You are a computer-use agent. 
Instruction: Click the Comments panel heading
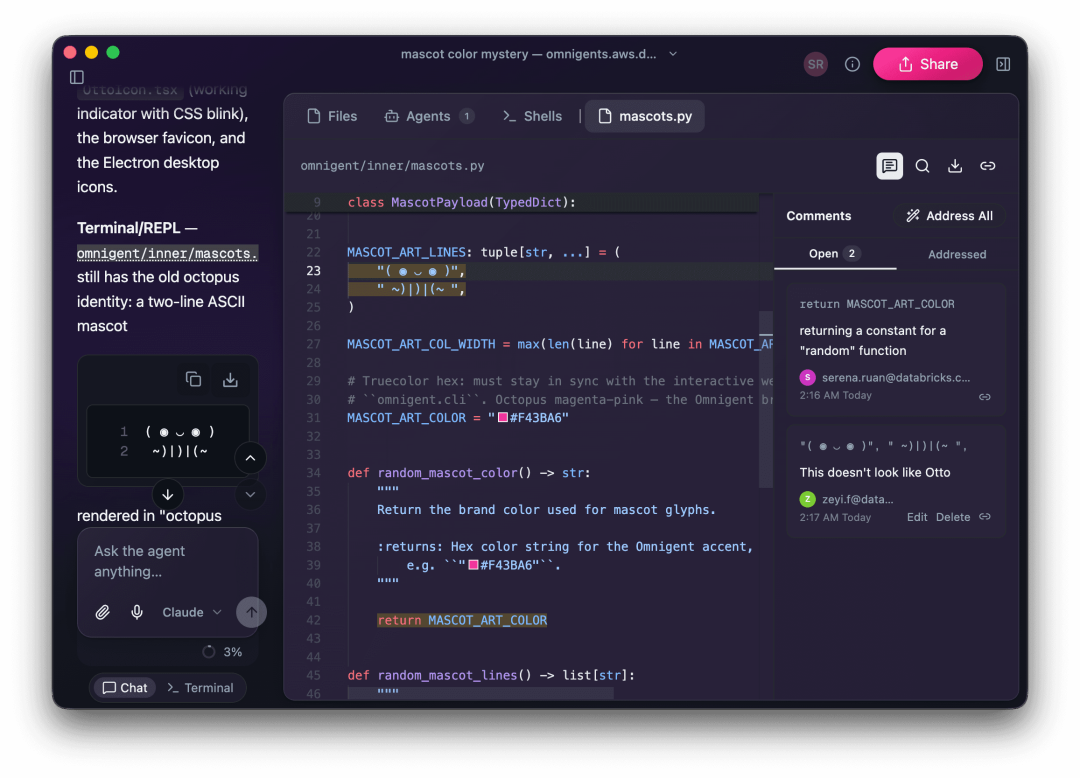coord(818,216)
